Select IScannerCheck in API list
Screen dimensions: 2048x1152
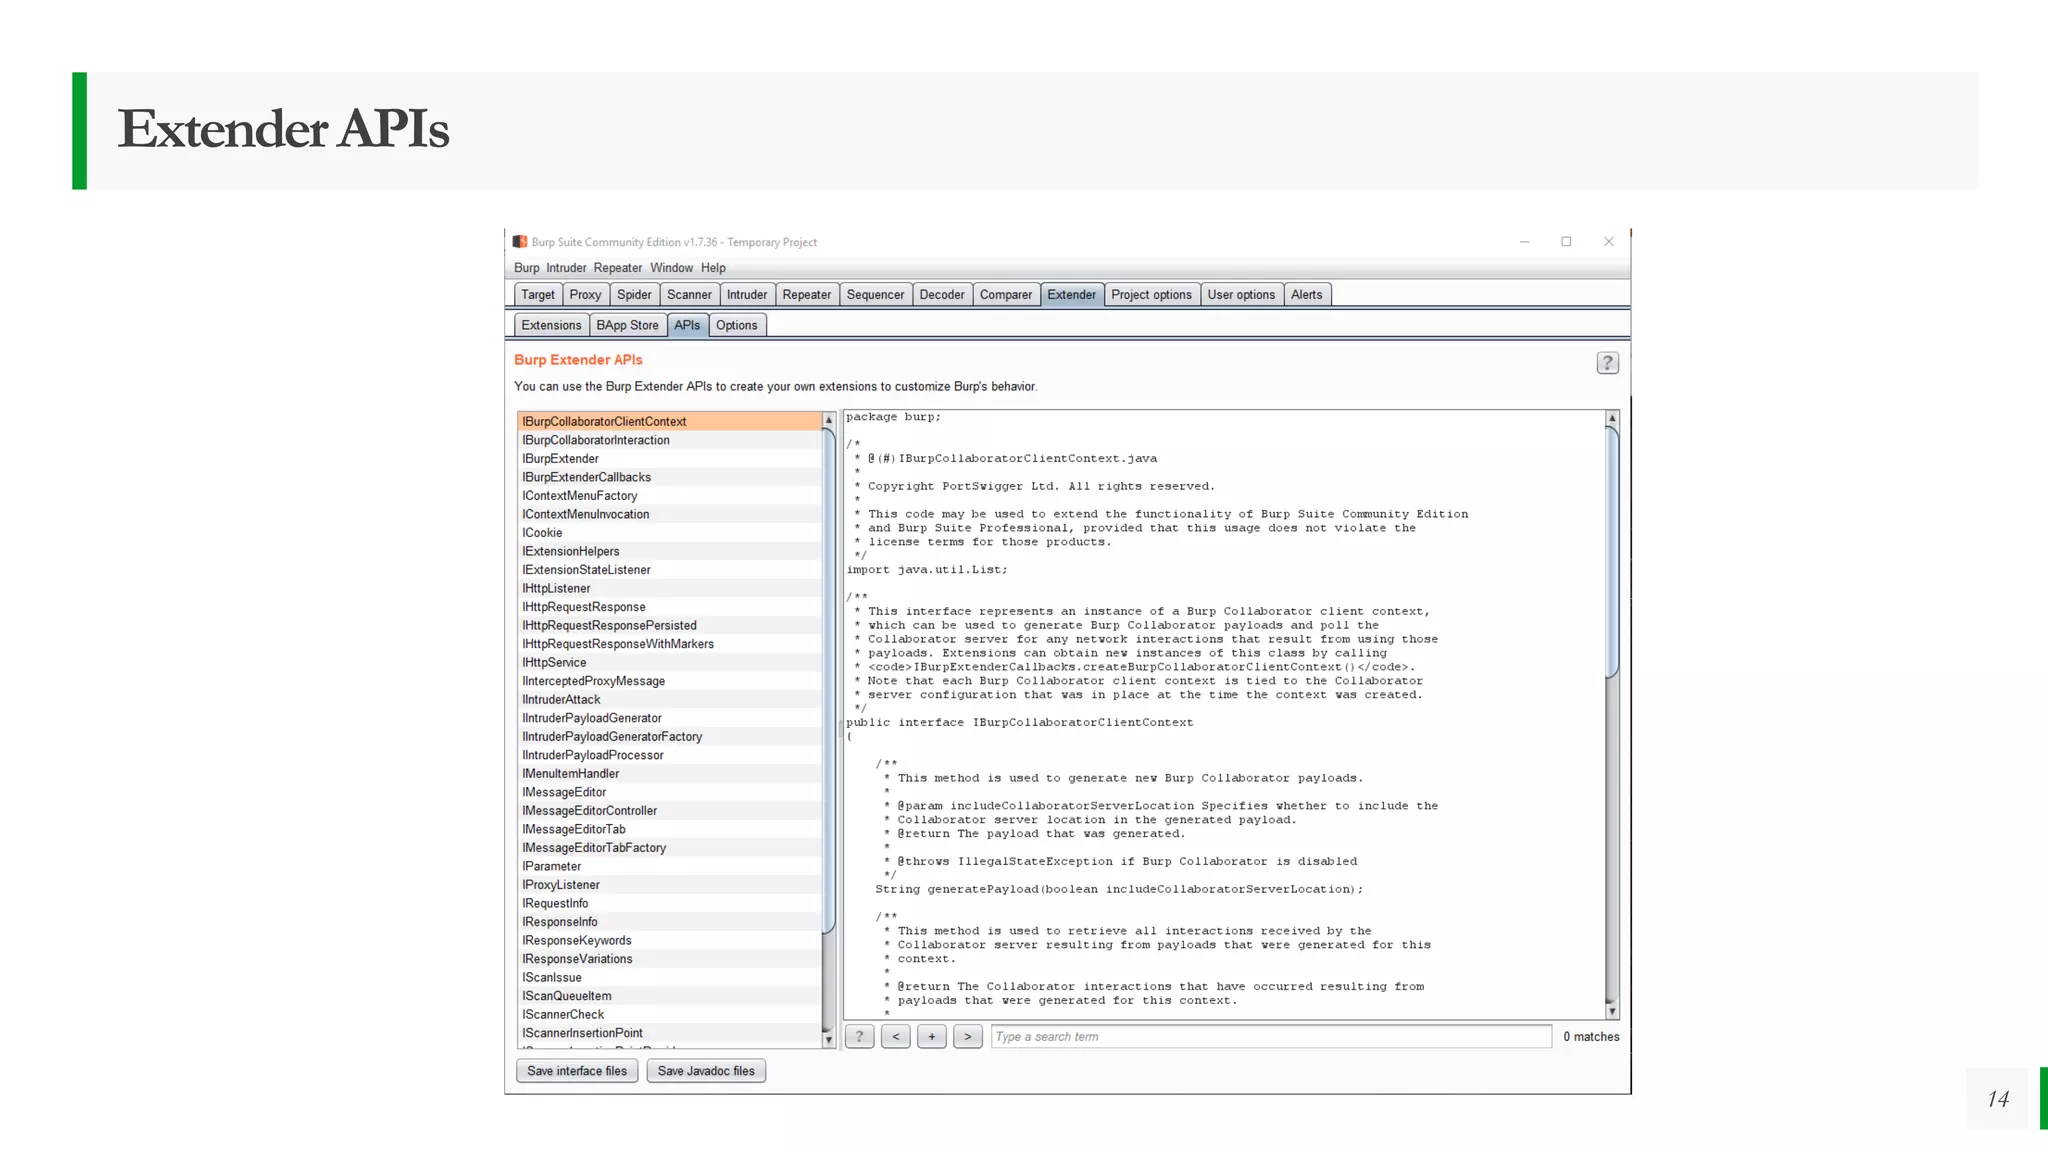(669, 1014)
